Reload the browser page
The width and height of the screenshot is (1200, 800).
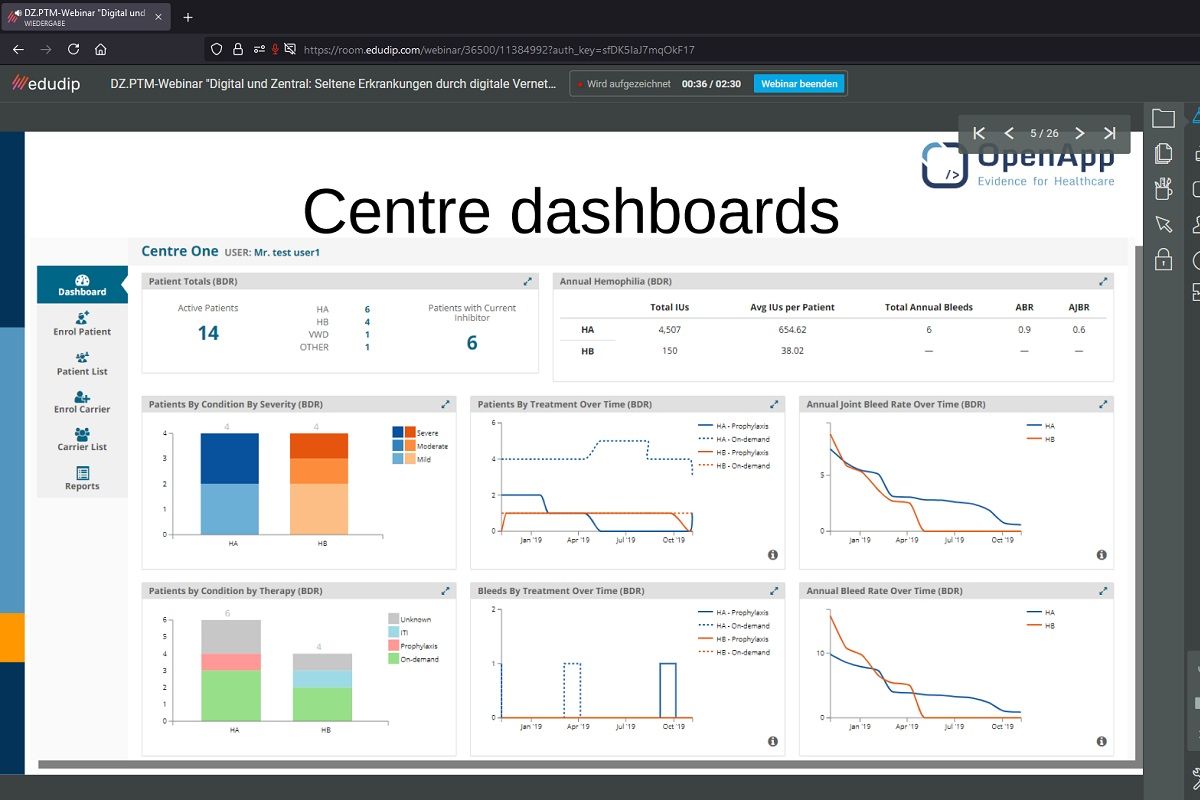click(73, 49)
